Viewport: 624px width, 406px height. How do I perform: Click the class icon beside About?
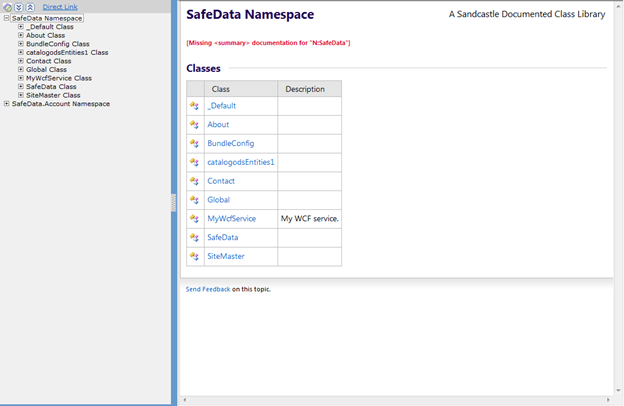[195, 125]
